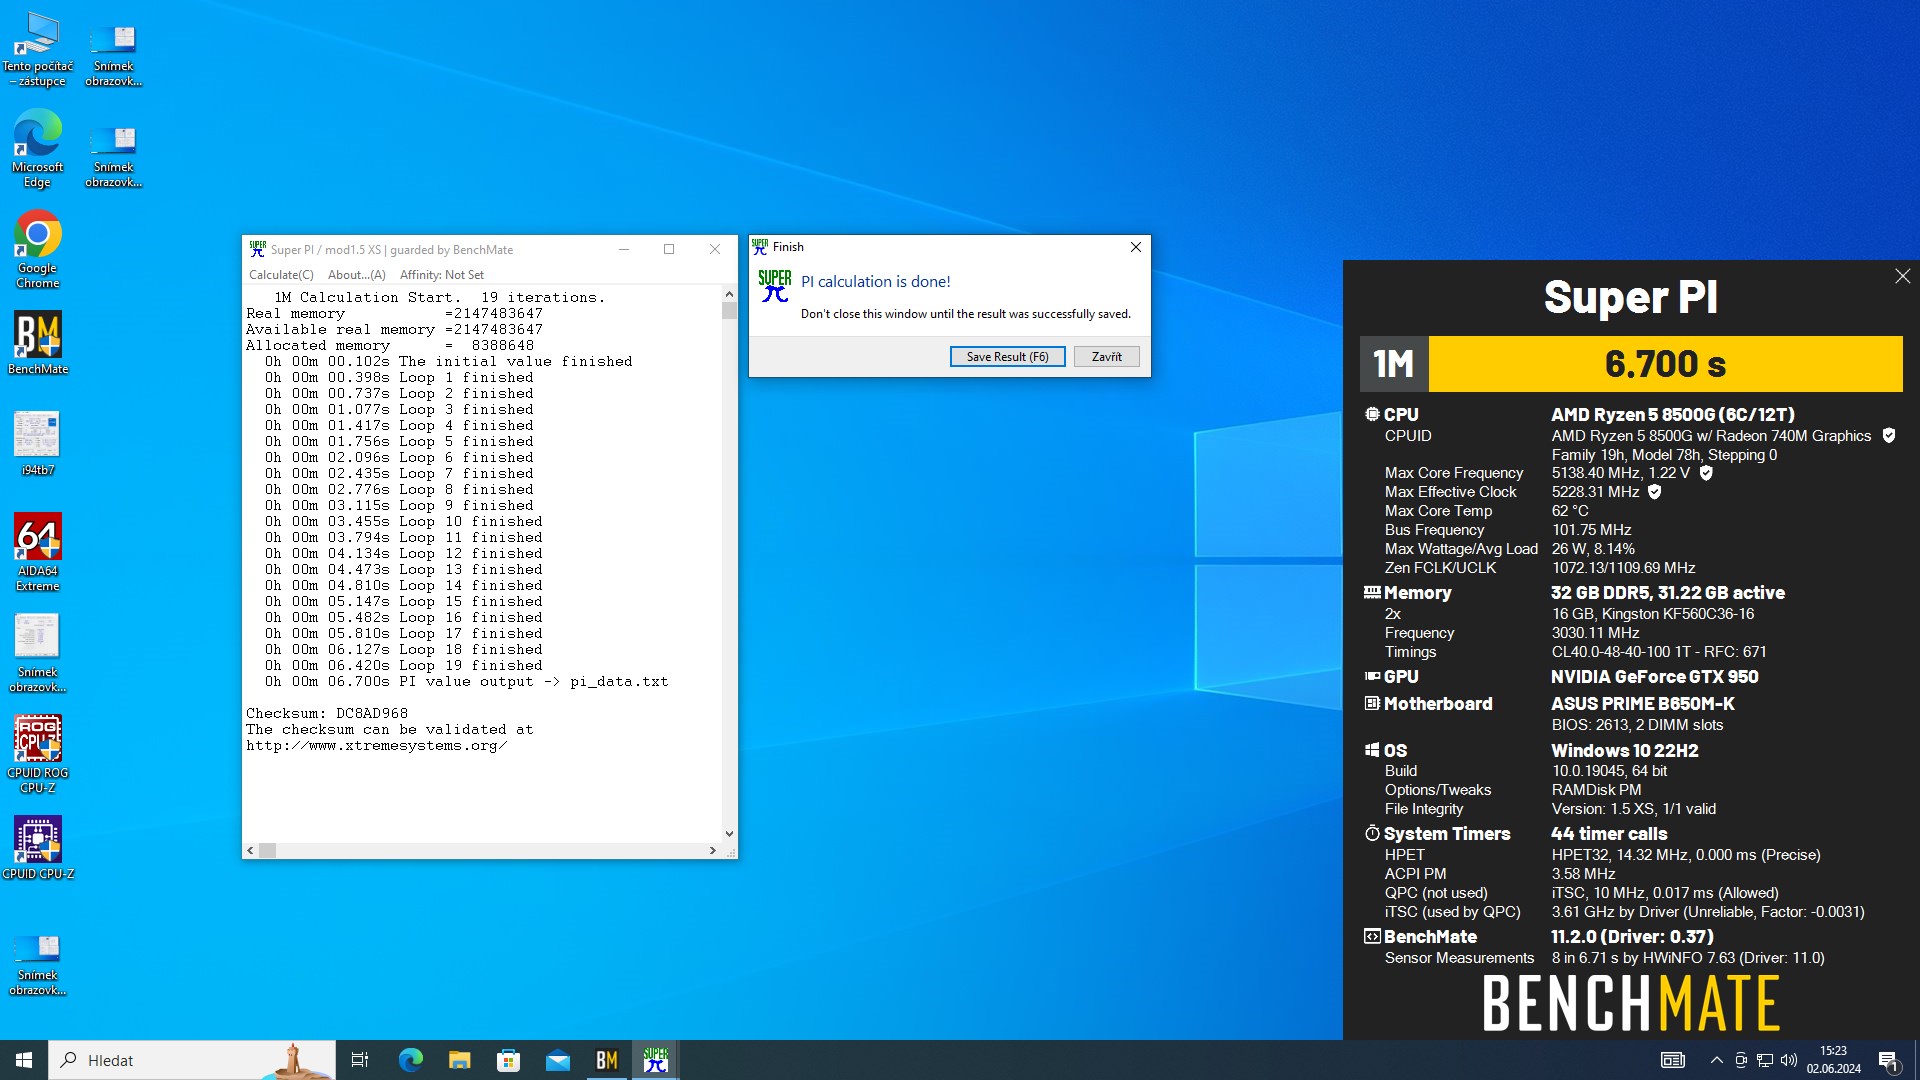Click 11.2.0 (Driver: 0.37) text

pos(1632,937)
